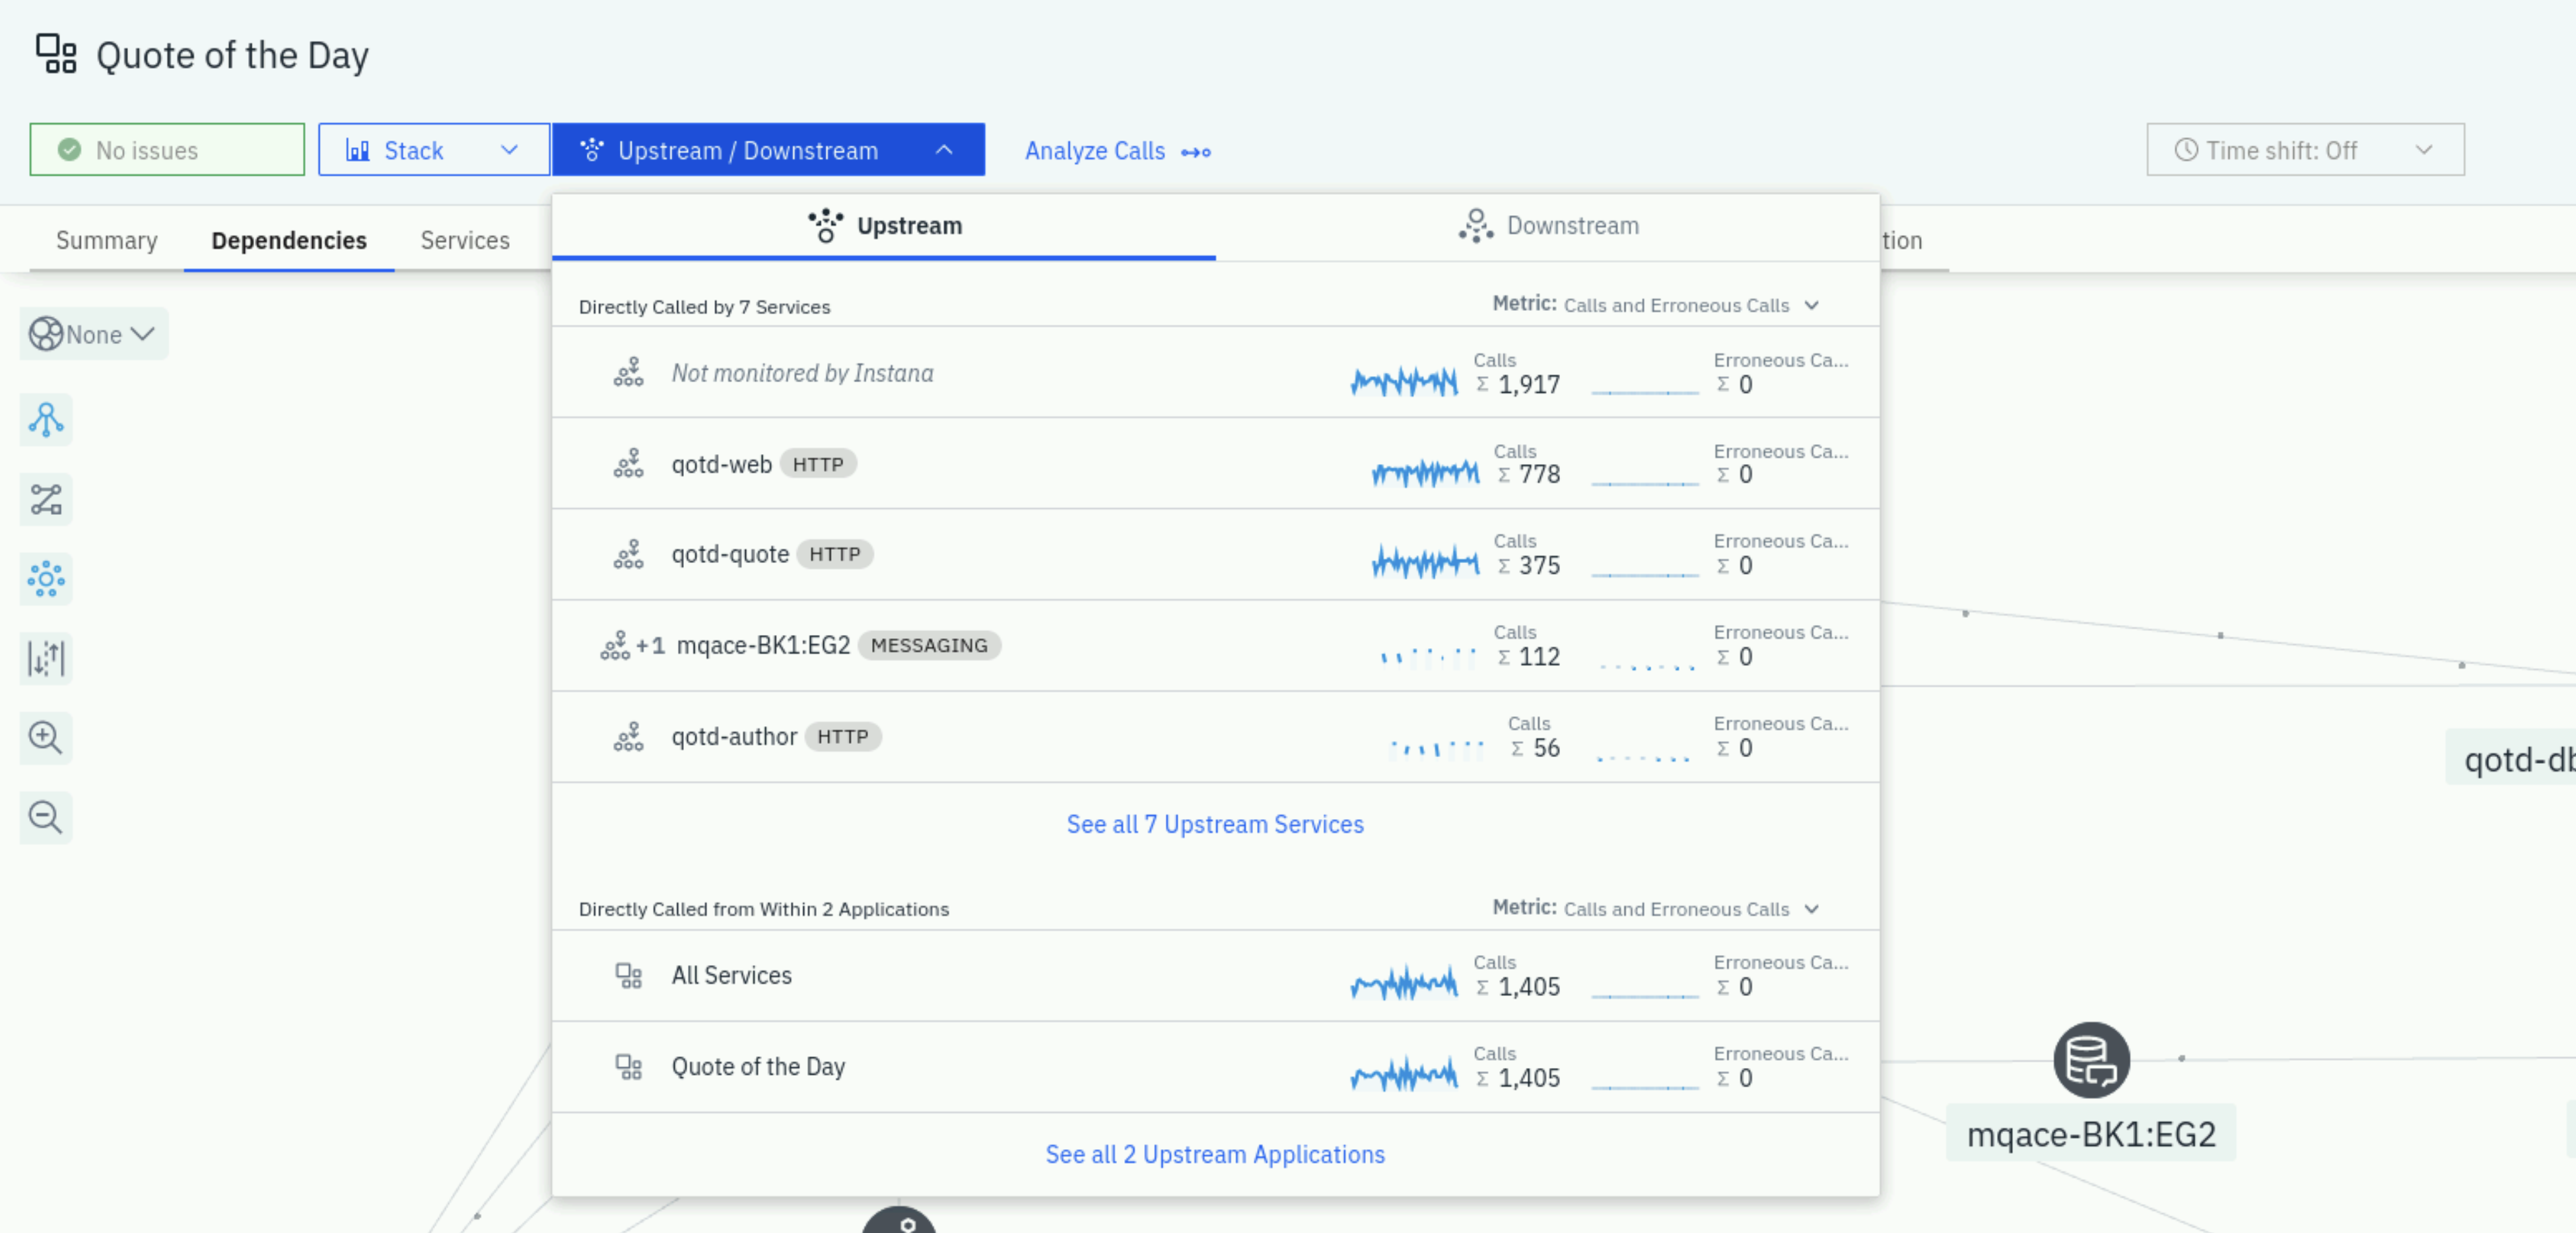2576x1233 pixels.
Task: Click See all 2 Upstream Applications
Action: 1215,1154
